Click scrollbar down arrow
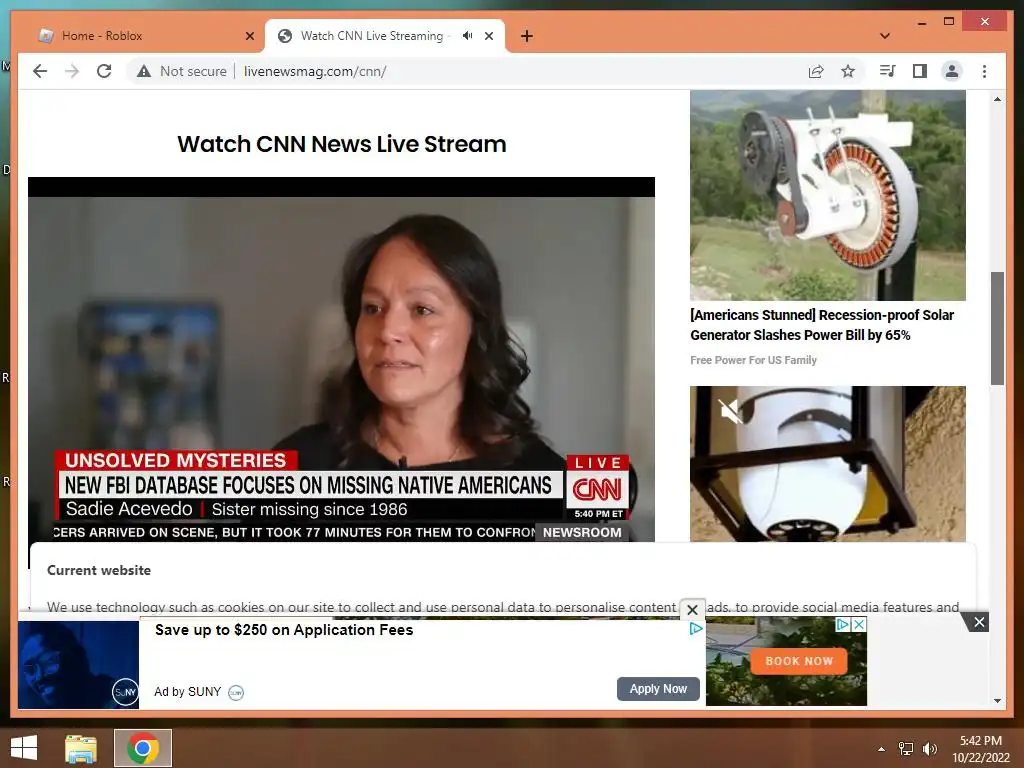The image size is (1024, 768). [x=997, y=701]
